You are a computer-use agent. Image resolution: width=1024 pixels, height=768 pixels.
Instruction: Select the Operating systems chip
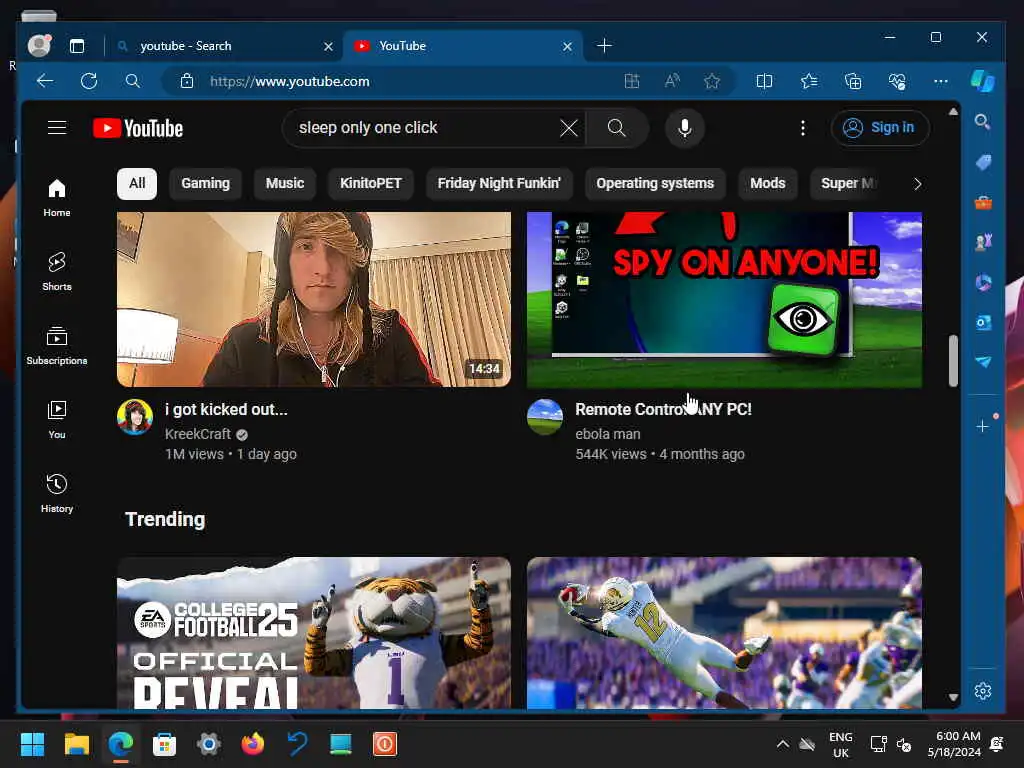click(x=655, y=184)
